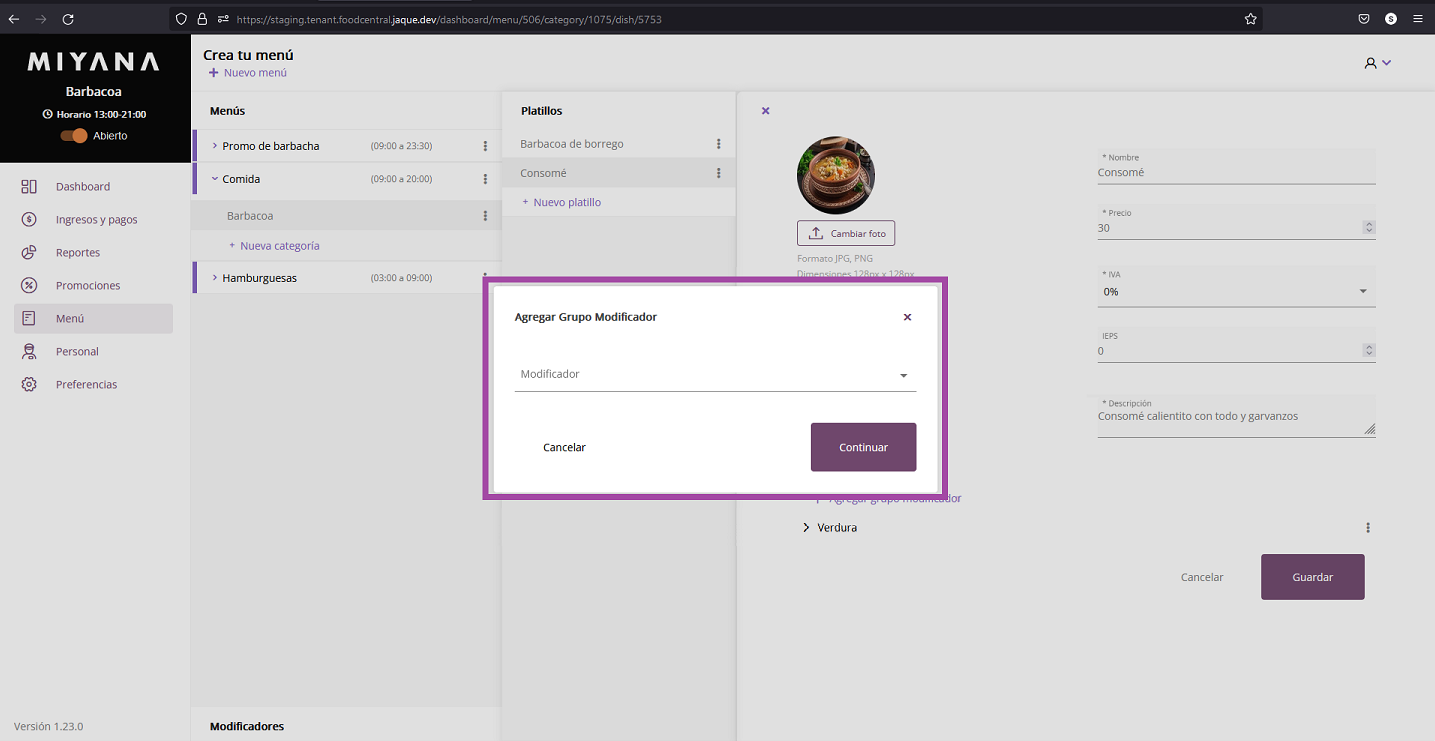Open Ingresos y pagos section
Image resolution: width=1435 pixels, height=741 pixels.
tap(97, 220)
